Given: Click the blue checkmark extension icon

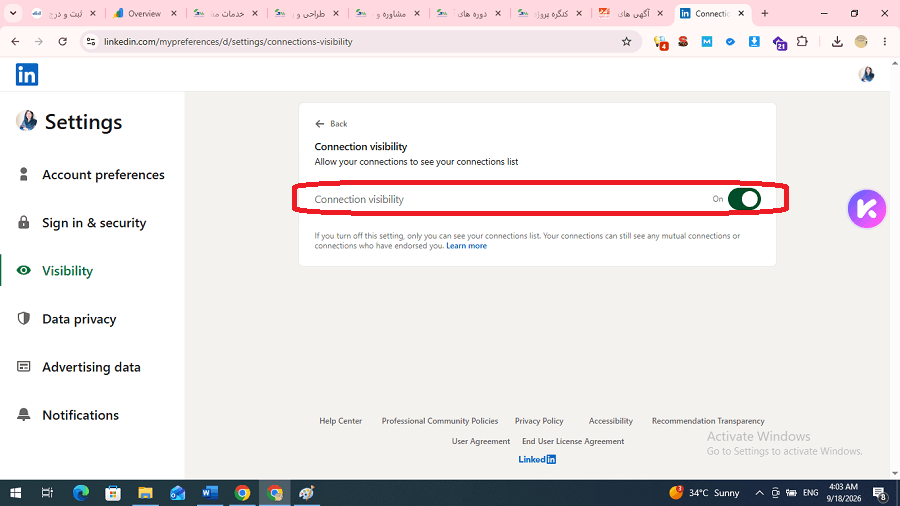Looking at the screenshot, I should pyautogui.click(x=730, y=41).
